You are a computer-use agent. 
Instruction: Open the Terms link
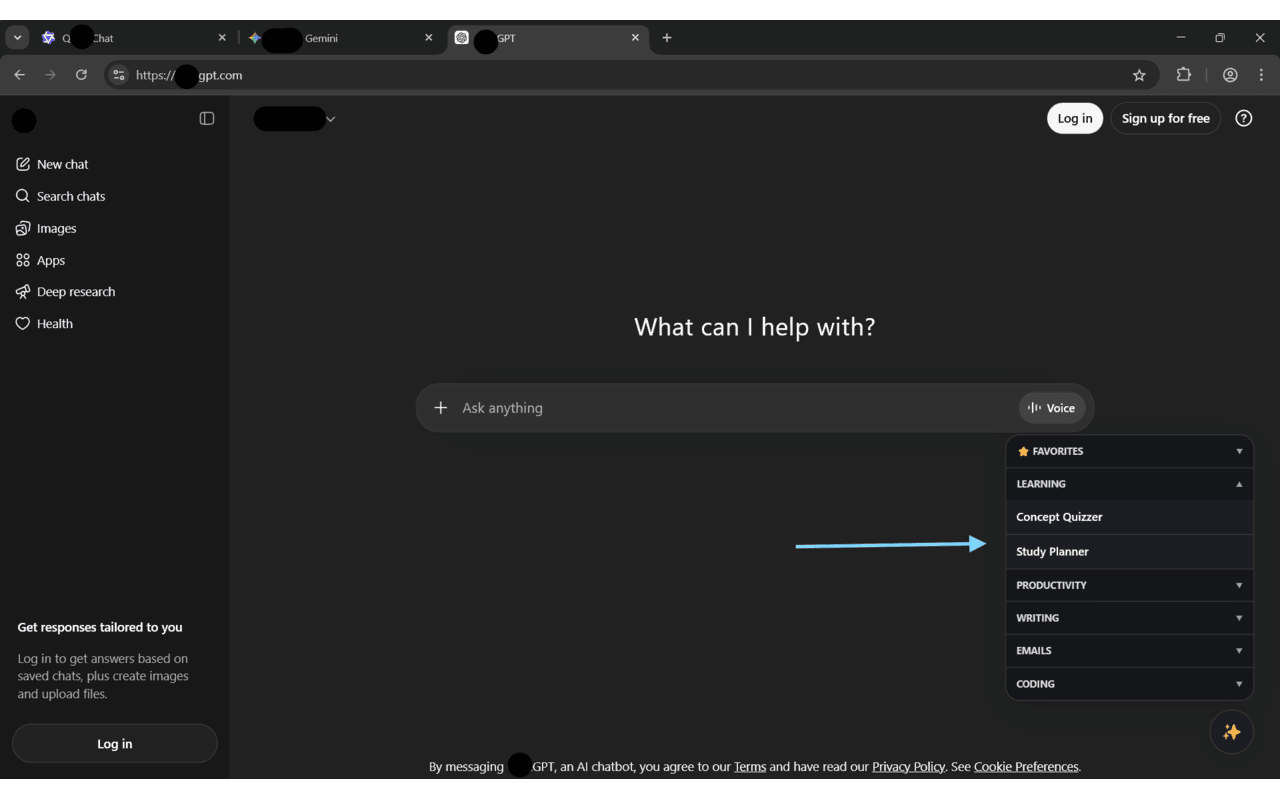tap(750, 767)
